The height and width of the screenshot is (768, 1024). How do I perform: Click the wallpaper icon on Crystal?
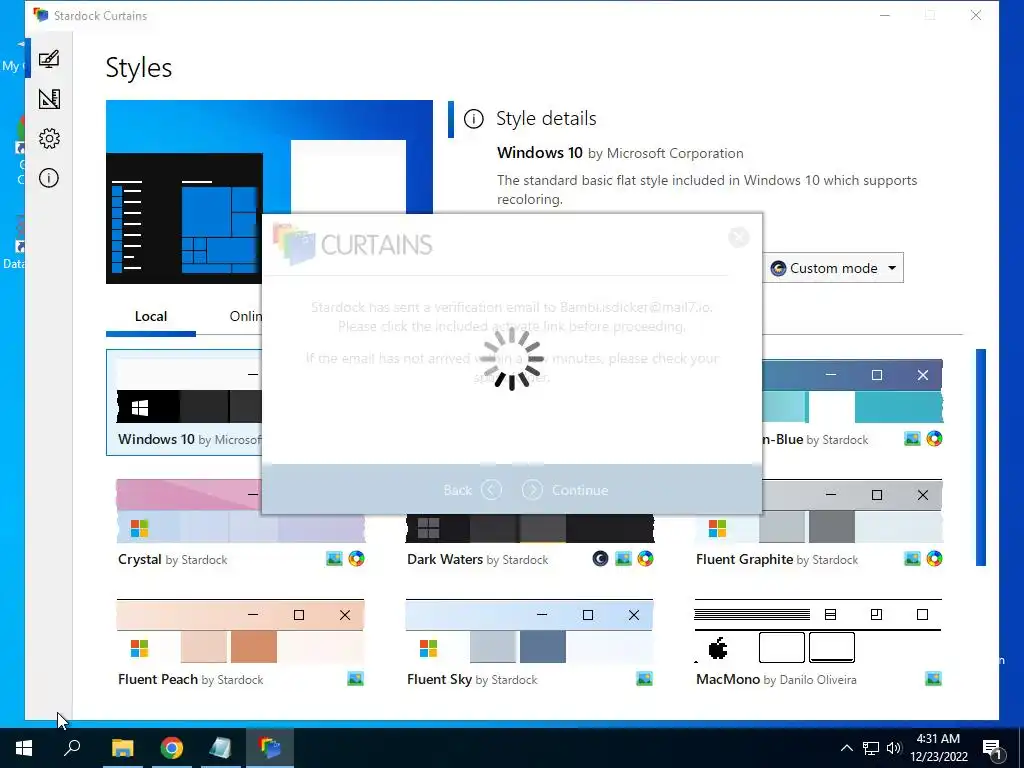pos(334,559)
